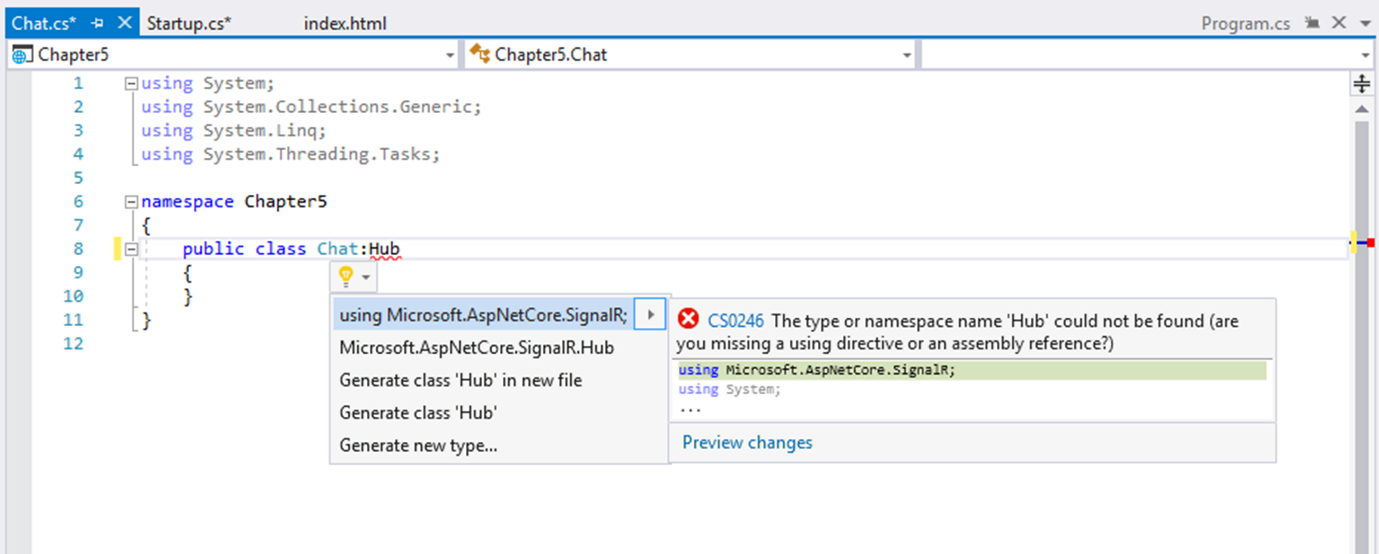Viewport: 1379px width, 554px height.
Task: Open the Chapter5 project dropdown
Action: click(x=450, y=55)
